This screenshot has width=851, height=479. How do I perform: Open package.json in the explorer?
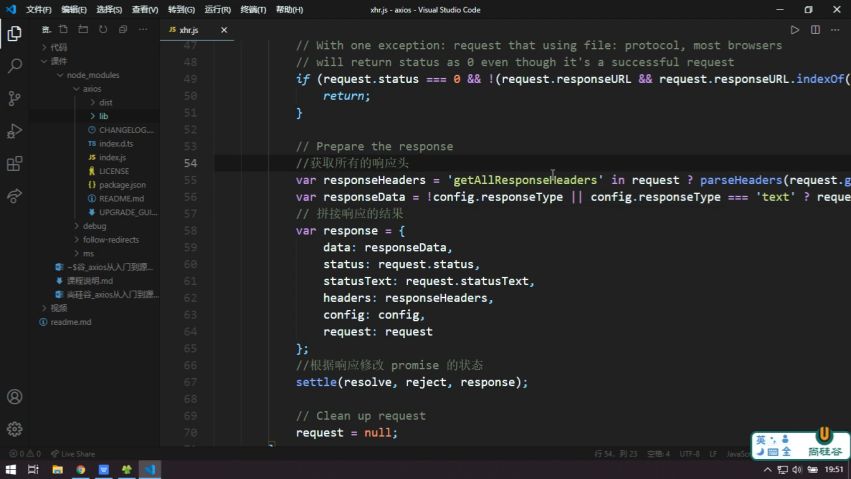click(121, 185)
